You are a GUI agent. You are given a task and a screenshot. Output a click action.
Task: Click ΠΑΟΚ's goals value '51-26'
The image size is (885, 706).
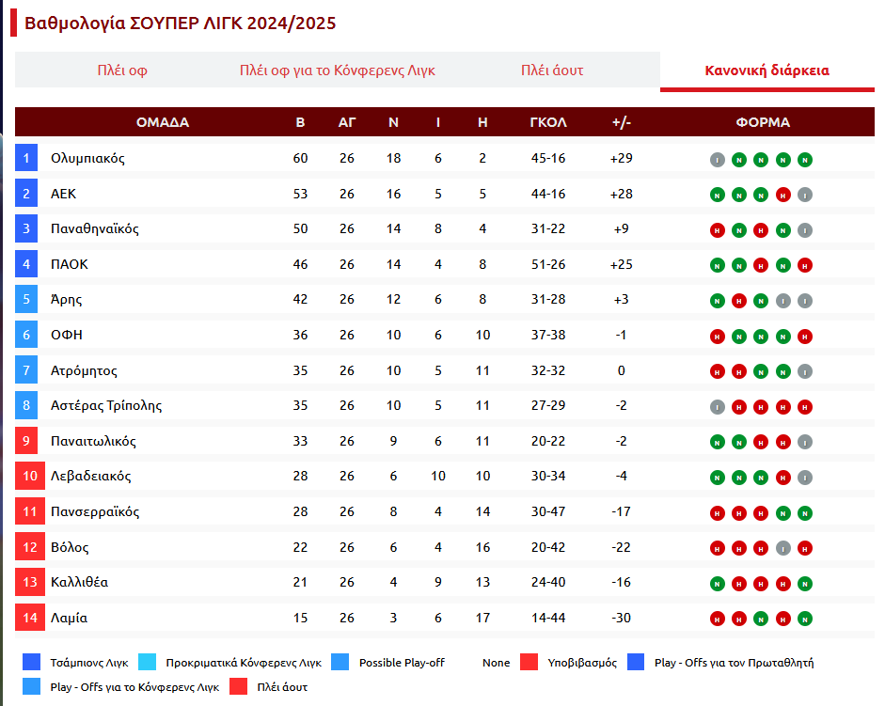click(x=548, y=264)
